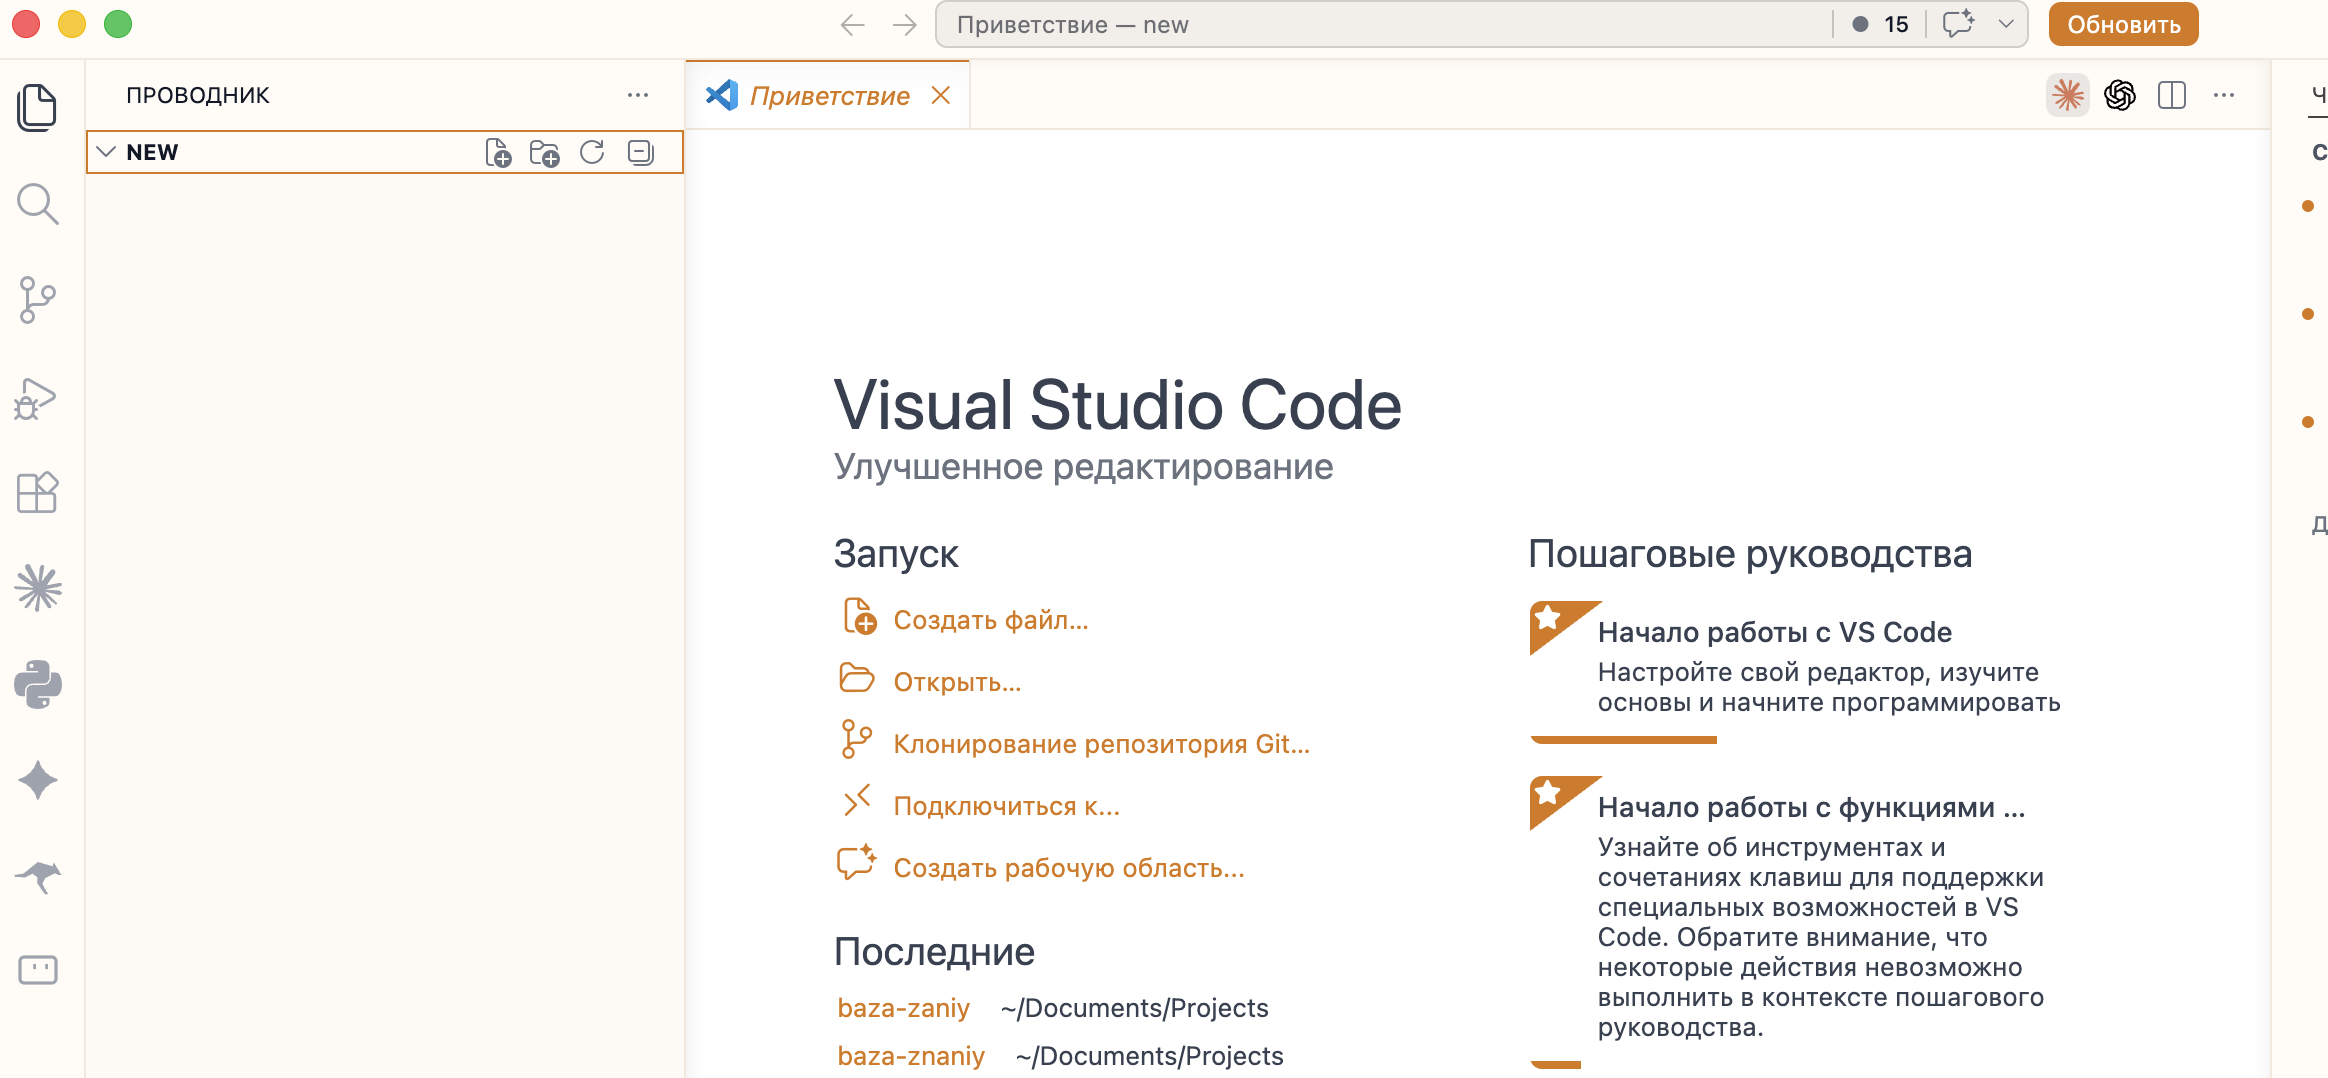Click the ChatGPT icon in editor title bar

pos(2120,95)
